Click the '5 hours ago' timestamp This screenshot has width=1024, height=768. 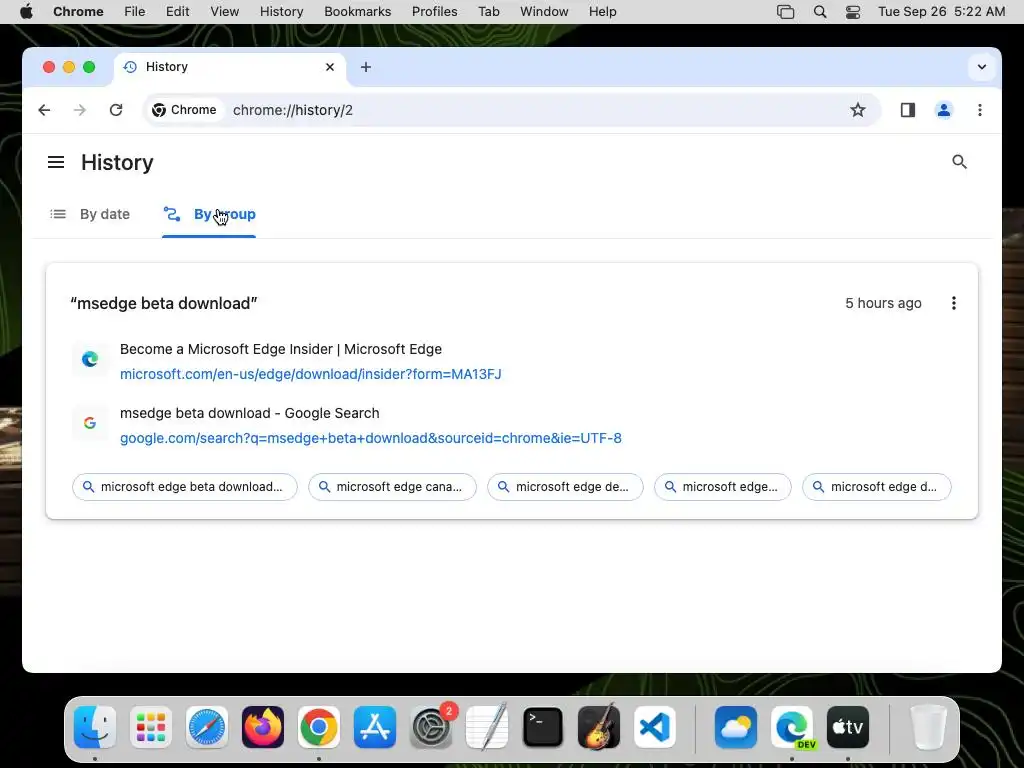(884, 303)
